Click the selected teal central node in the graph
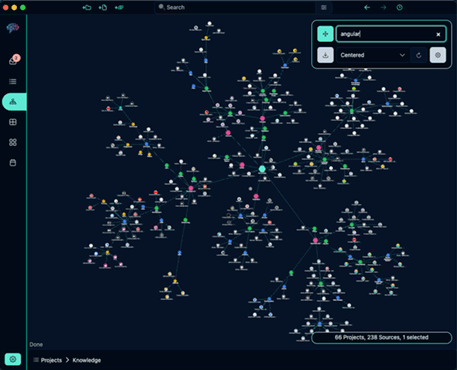Image resolution: width=457 pixels, height=370 pixels. coord(262,169)
